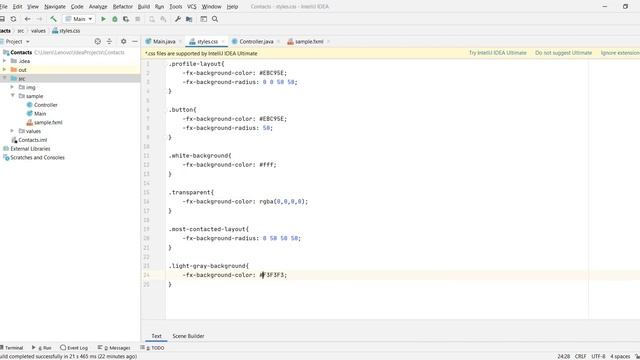Open Project Structure folder icon
The image size is (640, 360).
click(189, 19)
